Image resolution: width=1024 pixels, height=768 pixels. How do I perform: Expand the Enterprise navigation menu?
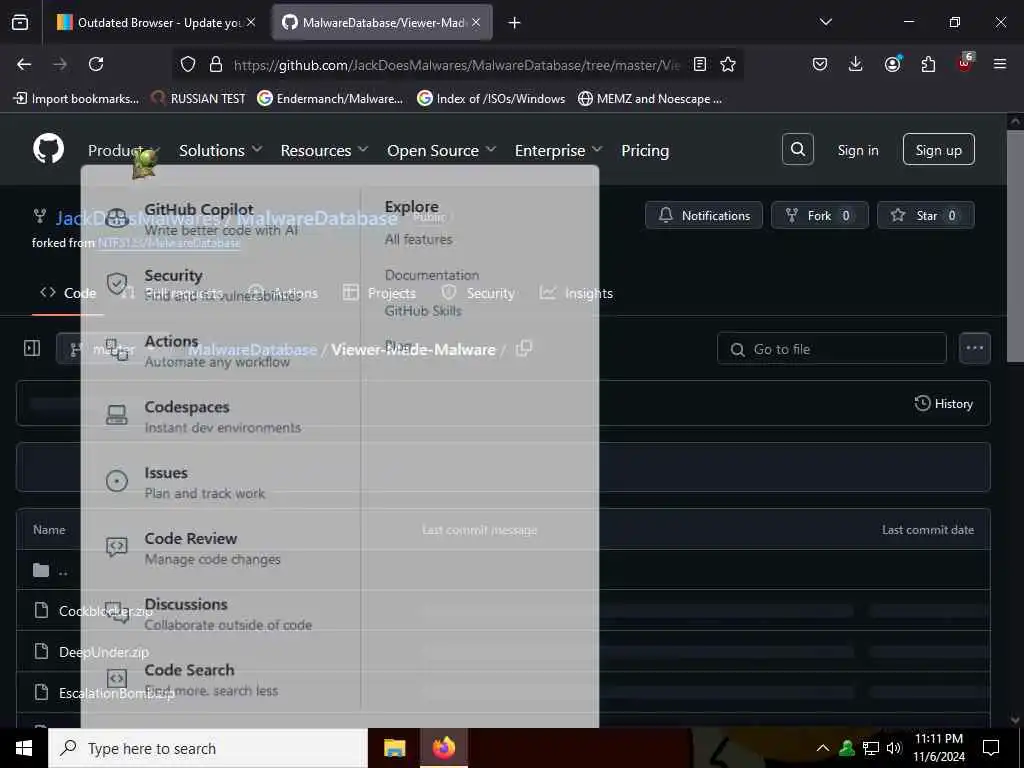pos(558,150)
